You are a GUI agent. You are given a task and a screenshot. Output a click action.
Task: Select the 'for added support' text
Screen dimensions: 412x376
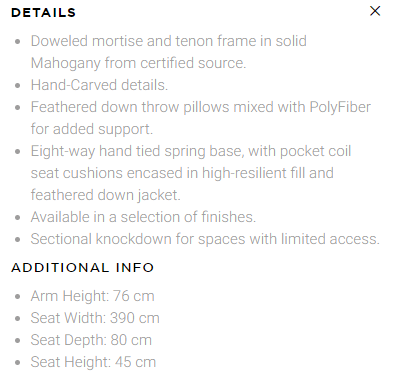point(92,129)
